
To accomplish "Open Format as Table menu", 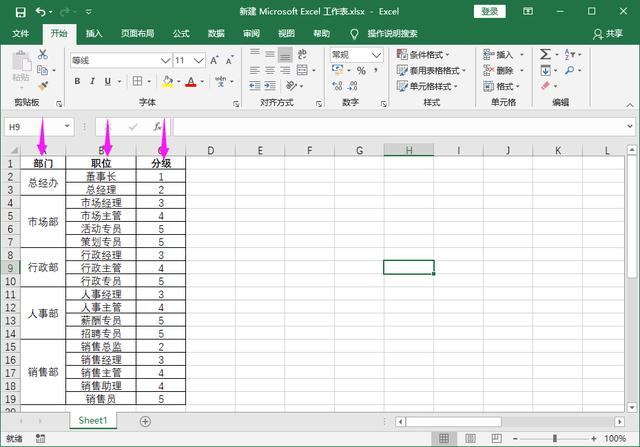I will (x=431, y=71).
